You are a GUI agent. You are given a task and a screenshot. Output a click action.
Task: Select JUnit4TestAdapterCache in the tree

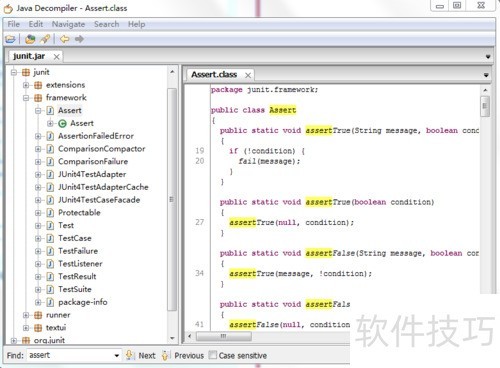click(103, 187)
